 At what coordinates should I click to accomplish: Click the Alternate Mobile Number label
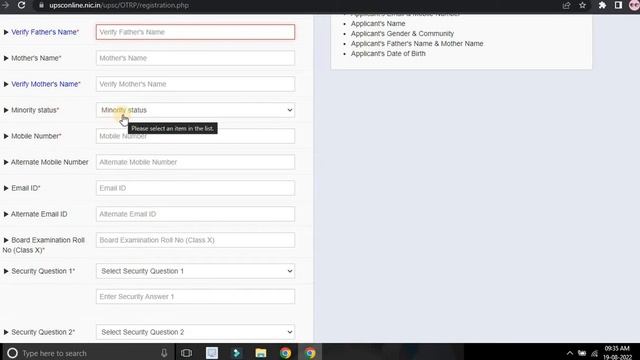[49, 162]
